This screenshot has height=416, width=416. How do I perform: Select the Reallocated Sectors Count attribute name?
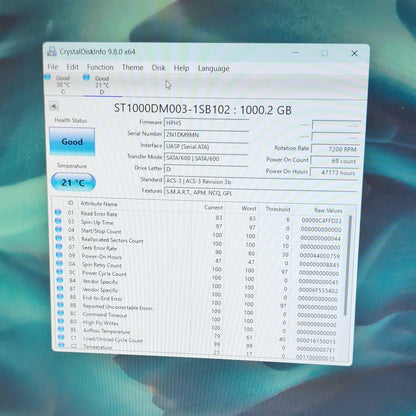(112, 240)
